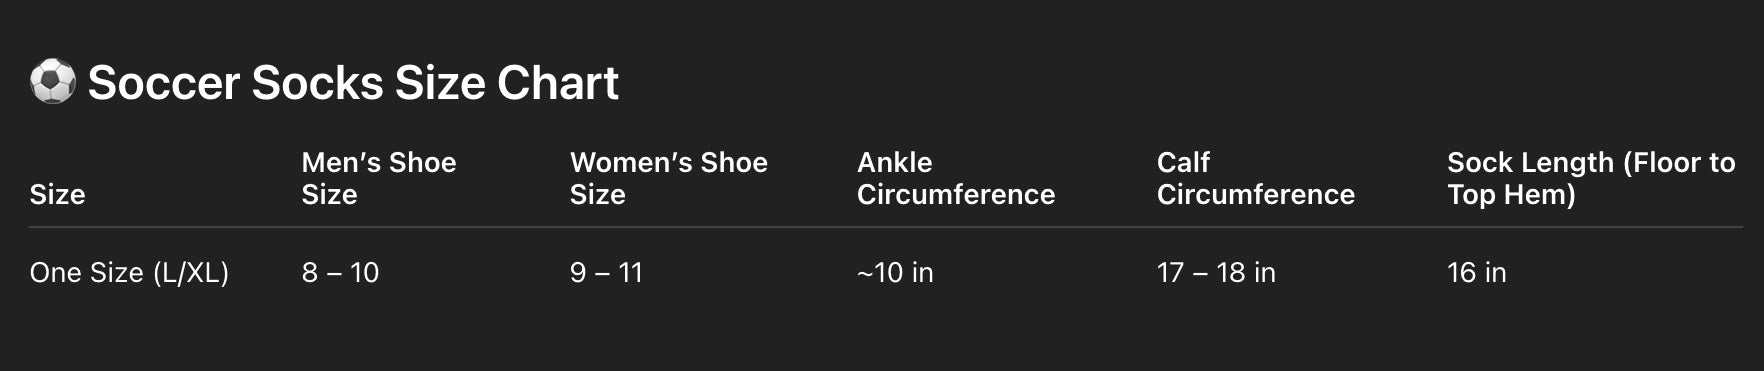Screen dimensions: 1764x371
Task: Select the ~10 in ankle value
Action: point(895,273)
